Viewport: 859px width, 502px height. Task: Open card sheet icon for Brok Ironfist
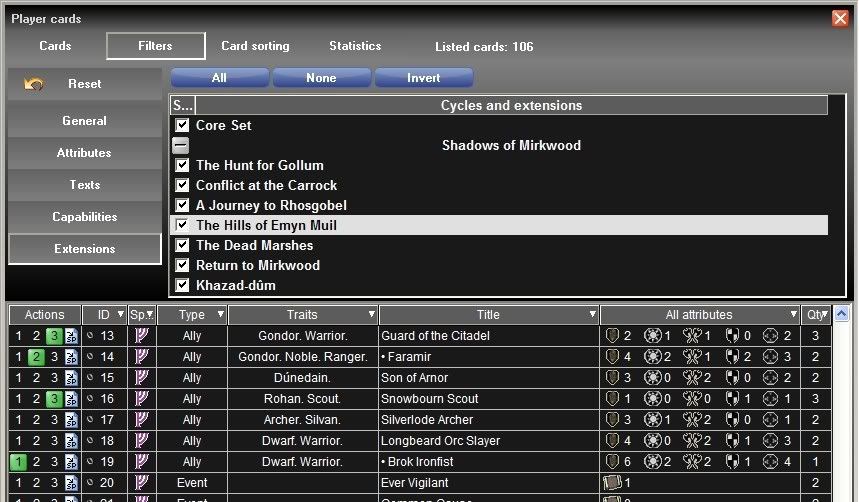click(71, 462)
